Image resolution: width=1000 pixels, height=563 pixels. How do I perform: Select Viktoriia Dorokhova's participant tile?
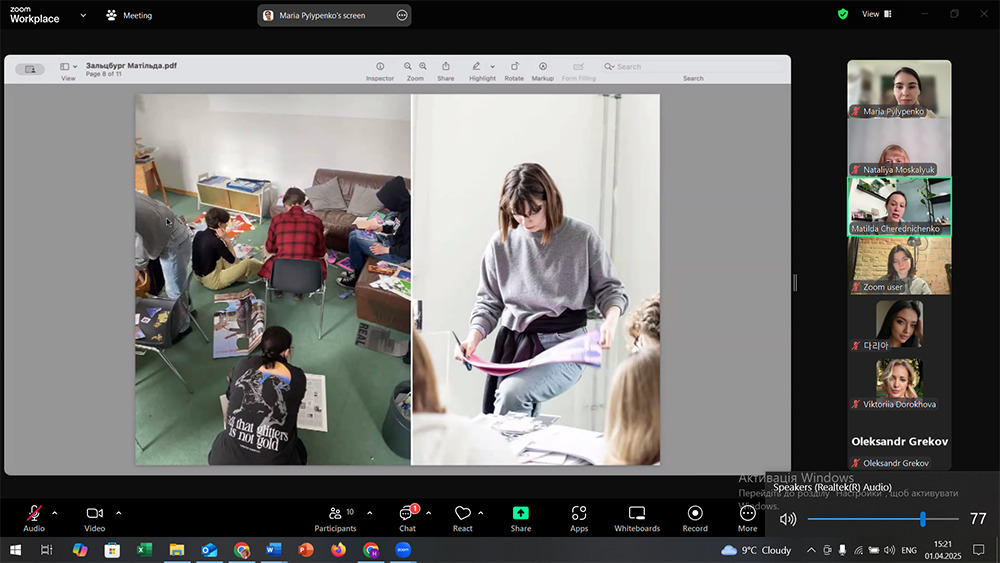tap(899, 383)
